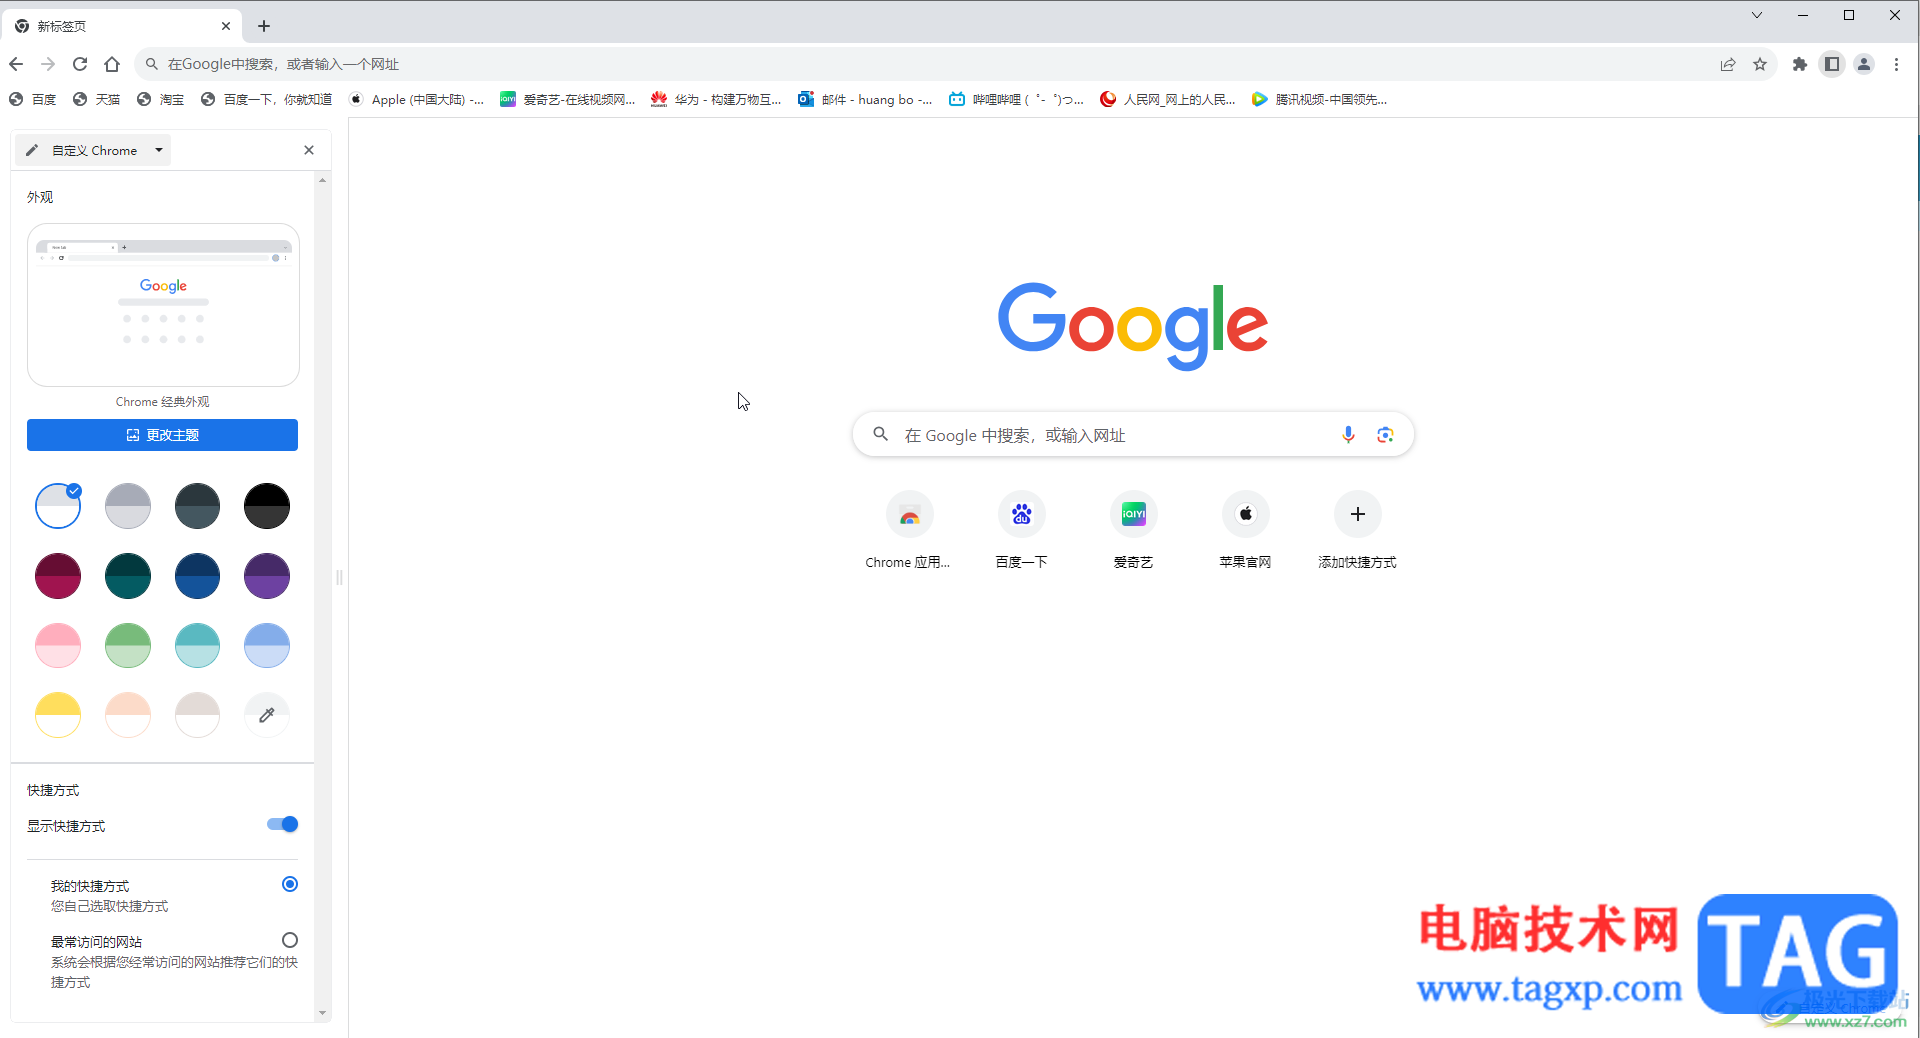Choose the peach theme swatch
The width and height of the screenshot is (1920, 1038).
point(128,715)
